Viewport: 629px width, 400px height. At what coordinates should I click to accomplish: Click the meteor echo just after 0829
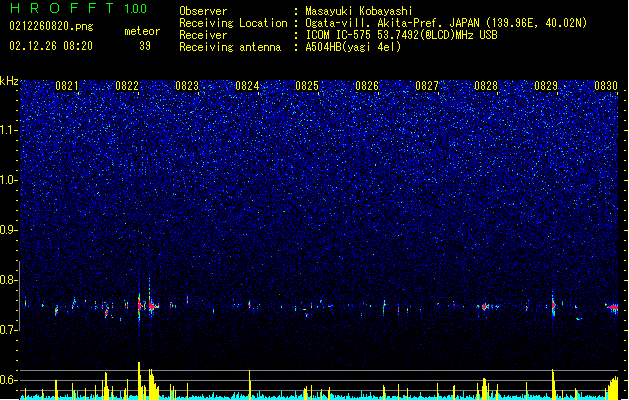coord(553,306)
